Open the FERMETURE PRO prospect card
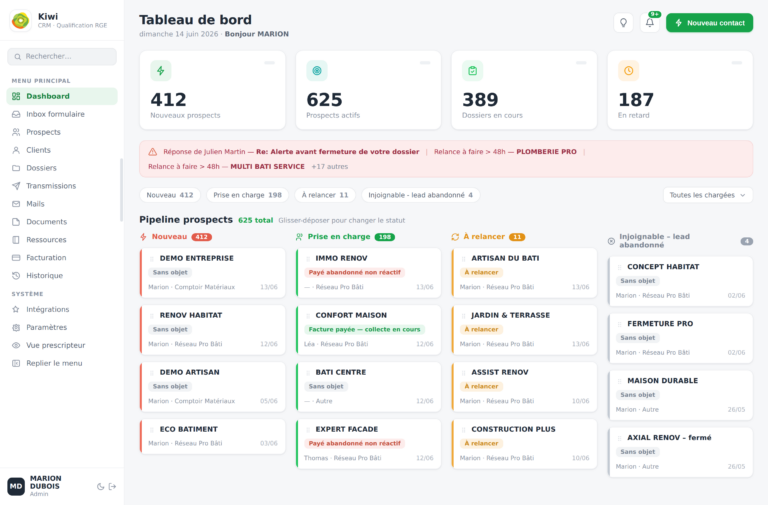The image size is (768, 505). (680, 338)
